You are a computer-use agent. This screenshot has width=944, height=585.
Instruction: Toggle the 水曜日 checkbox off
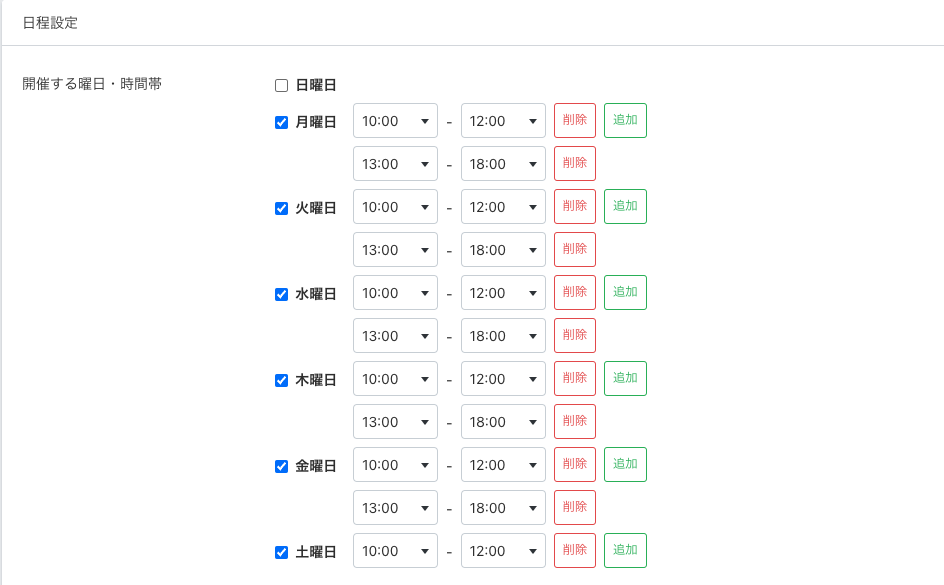[281, 294]
